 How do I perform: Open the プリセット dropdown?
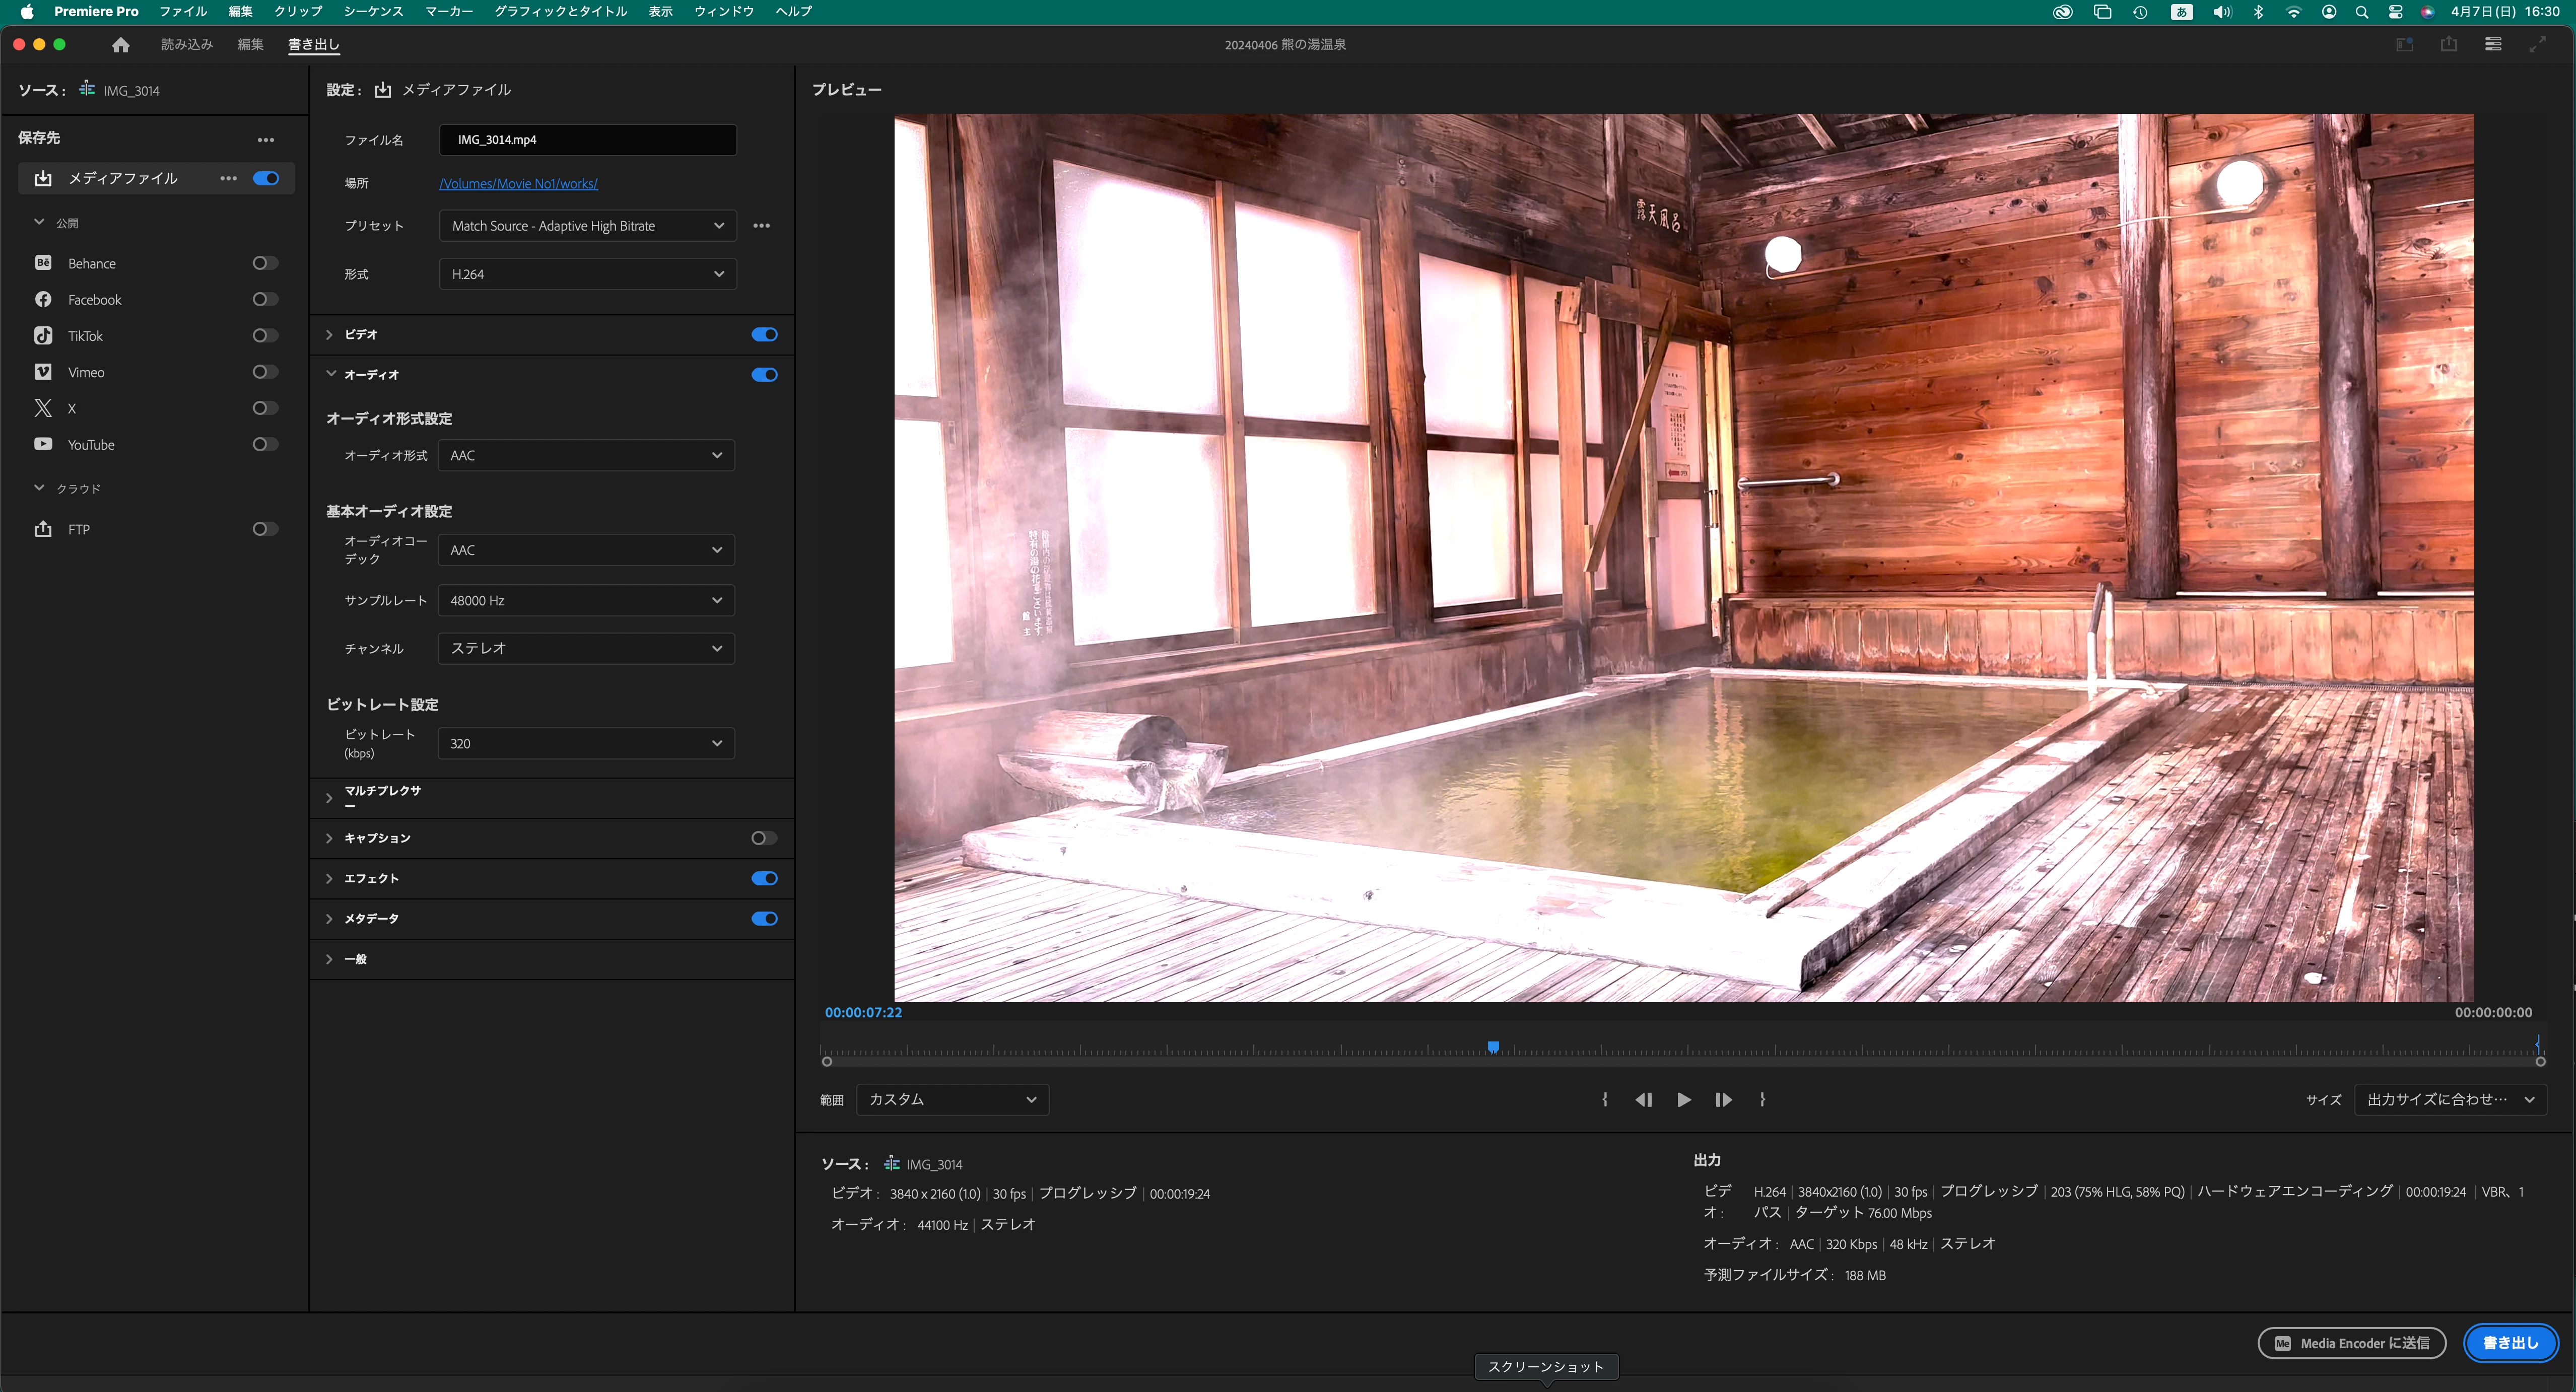pyautogui.click(x=587, y=226)
